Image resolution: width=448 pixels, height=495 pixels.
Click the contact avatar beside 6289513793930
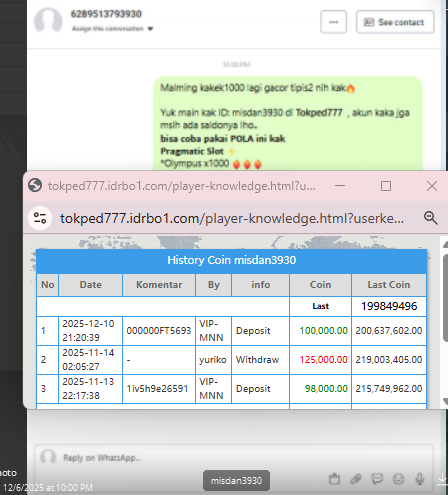(48, 20)
